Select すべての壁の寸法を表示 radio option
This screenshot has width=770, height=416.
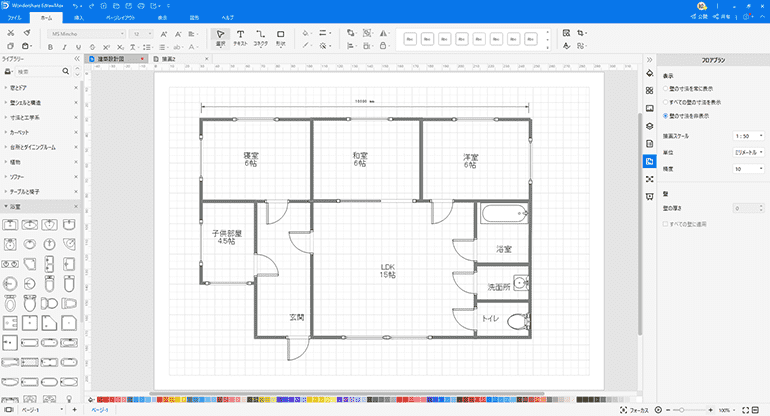click(668, 101)
